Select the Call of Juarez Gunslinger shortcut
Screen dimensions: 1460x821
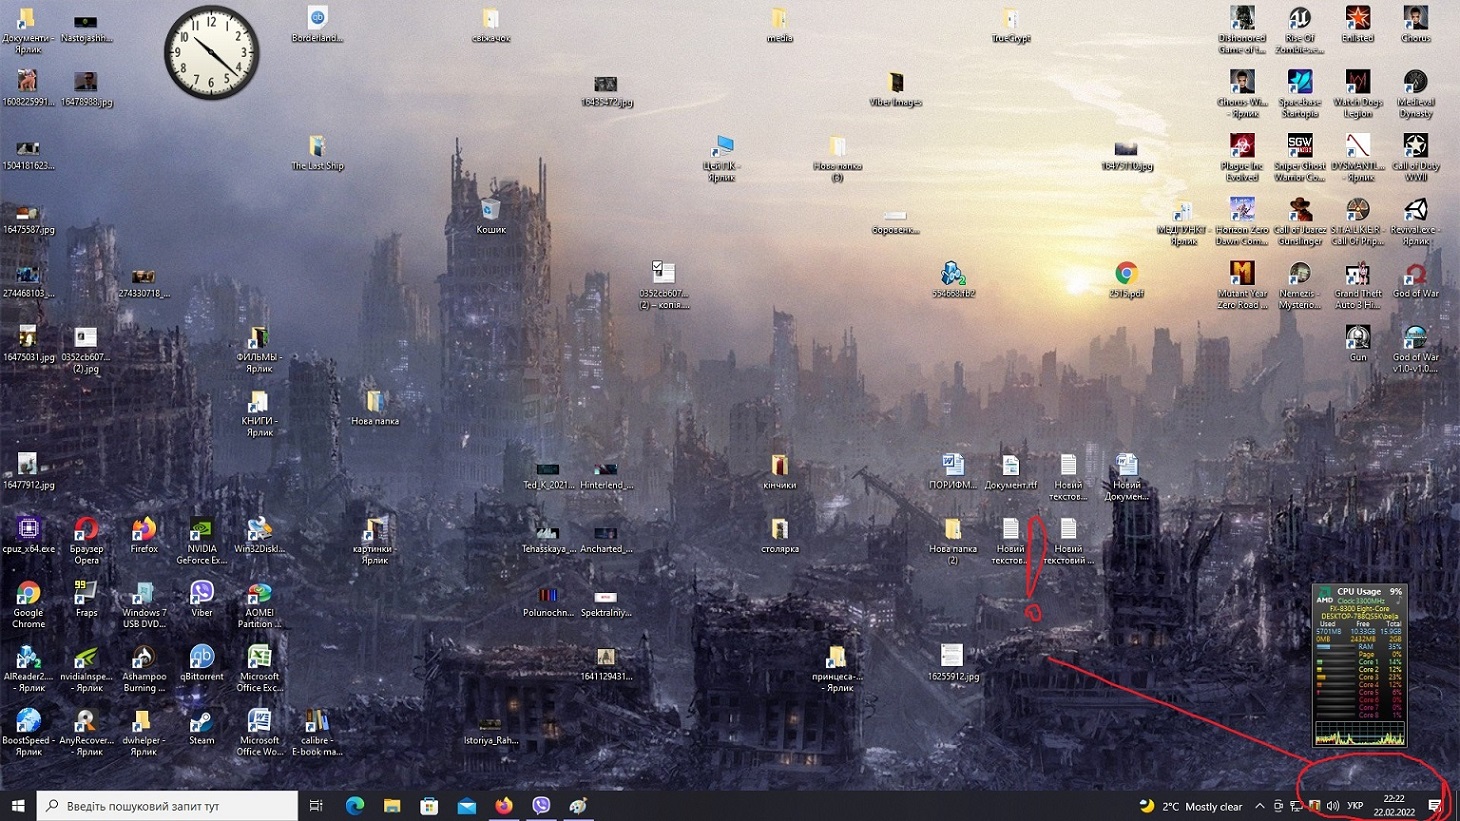(x=1300, y=222)
